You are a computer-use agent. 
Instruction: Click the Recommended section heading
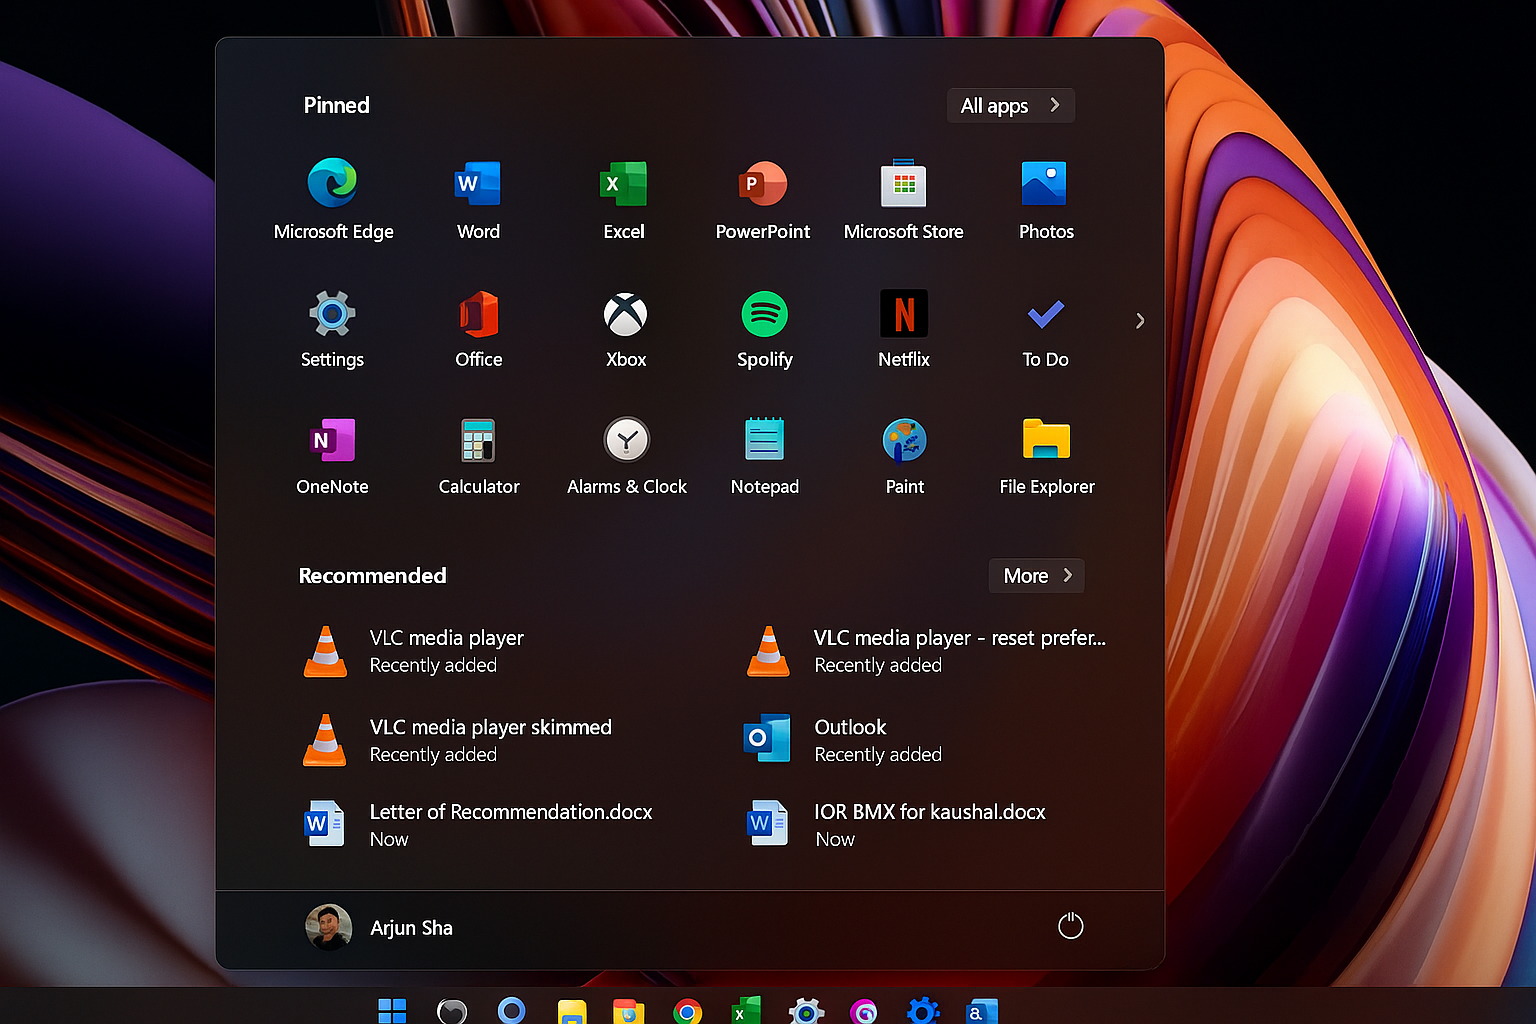pos(373,576)
